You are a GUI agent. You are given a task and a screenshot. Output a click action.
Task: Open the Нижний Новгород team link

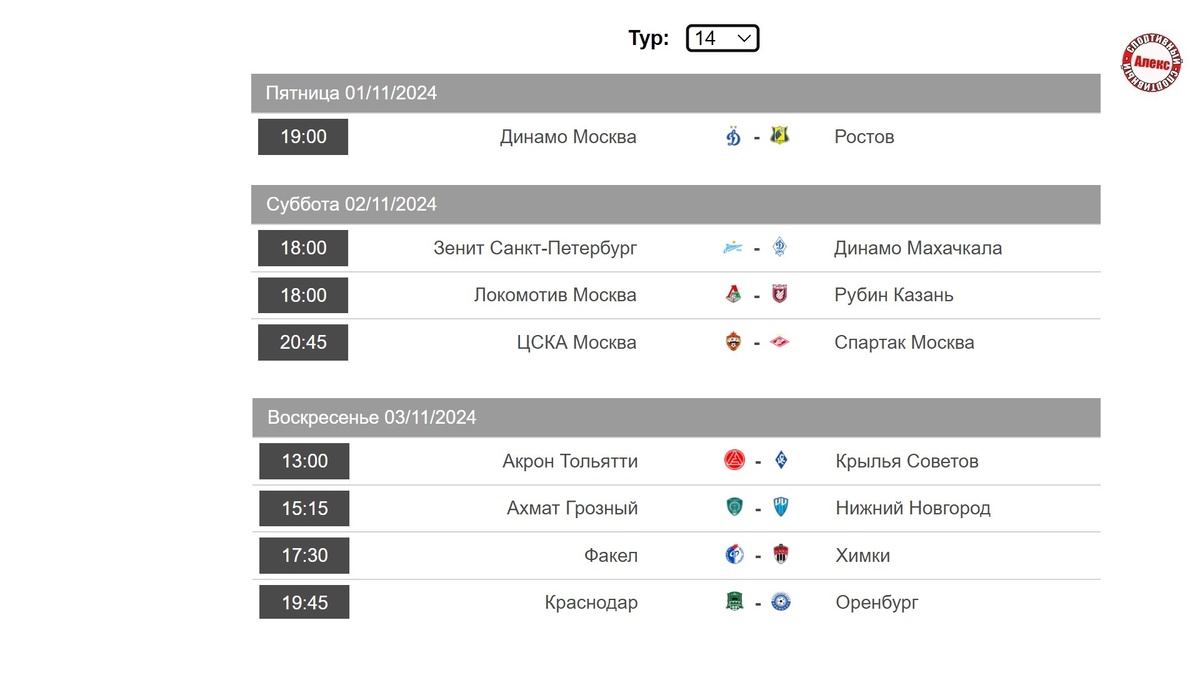pyautogui.click(x=913, y=508)
